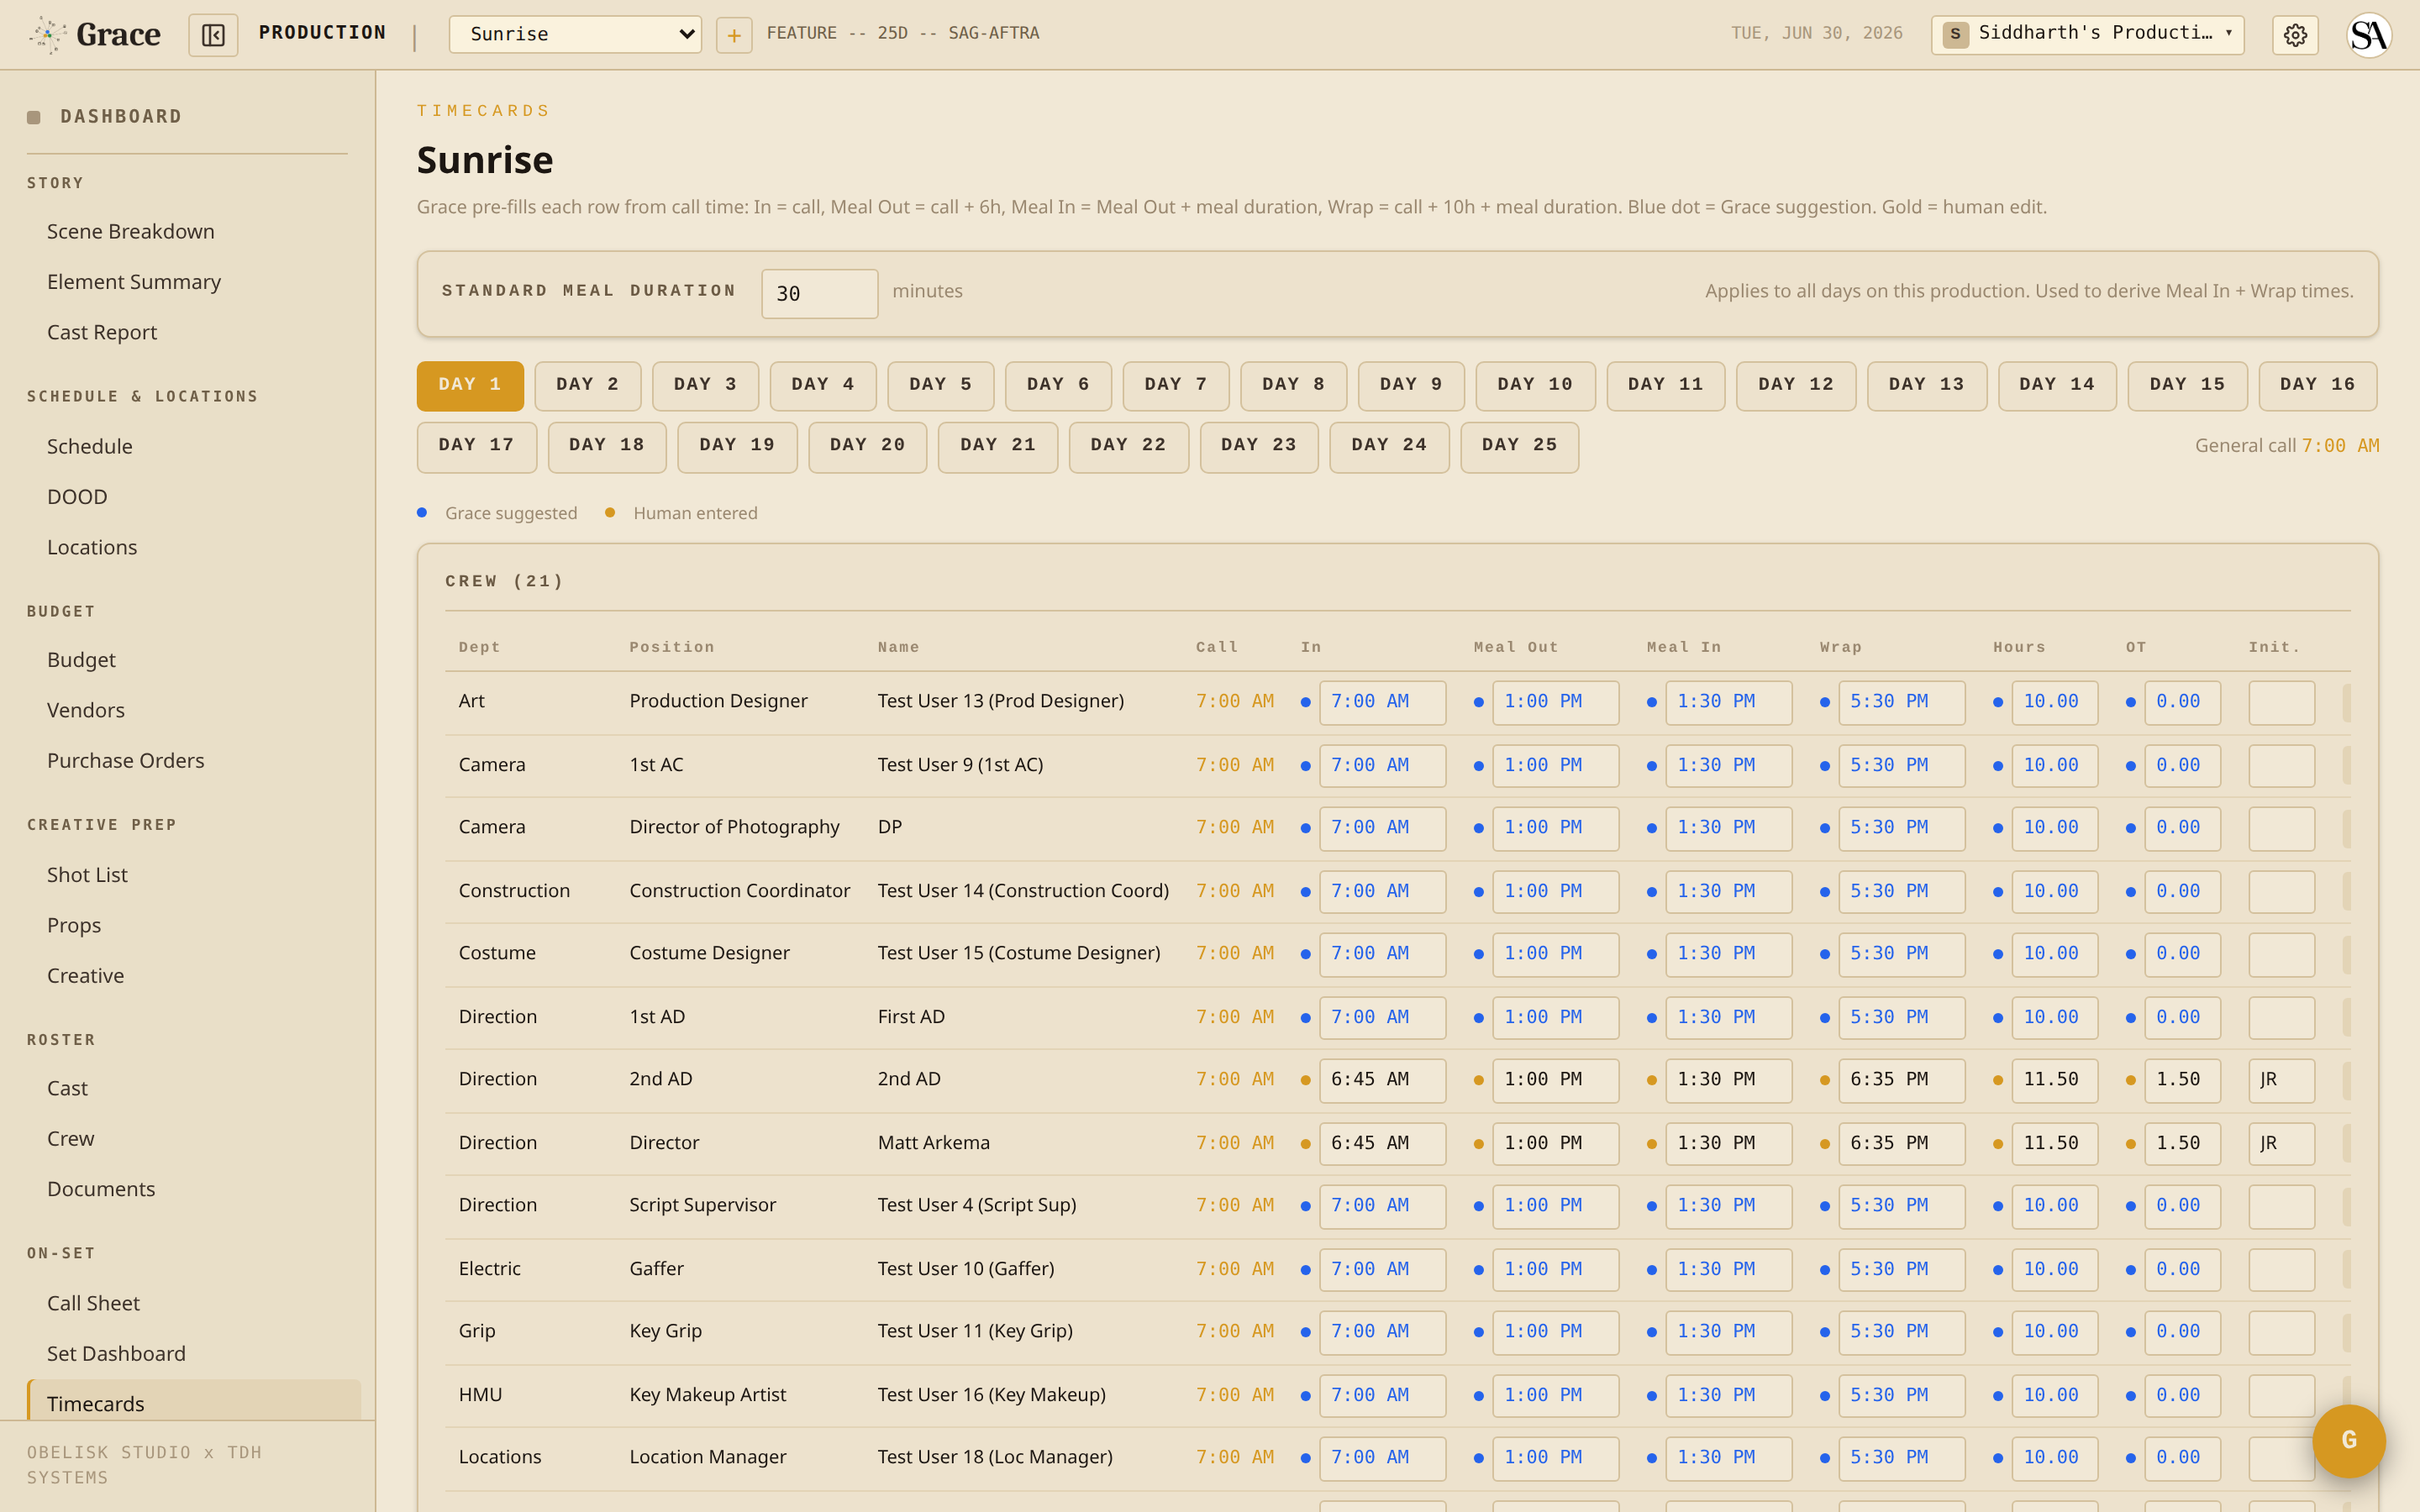Edit Meal In for DP row
This screenshot has height=1512, width=2420.
point(1728,828)
